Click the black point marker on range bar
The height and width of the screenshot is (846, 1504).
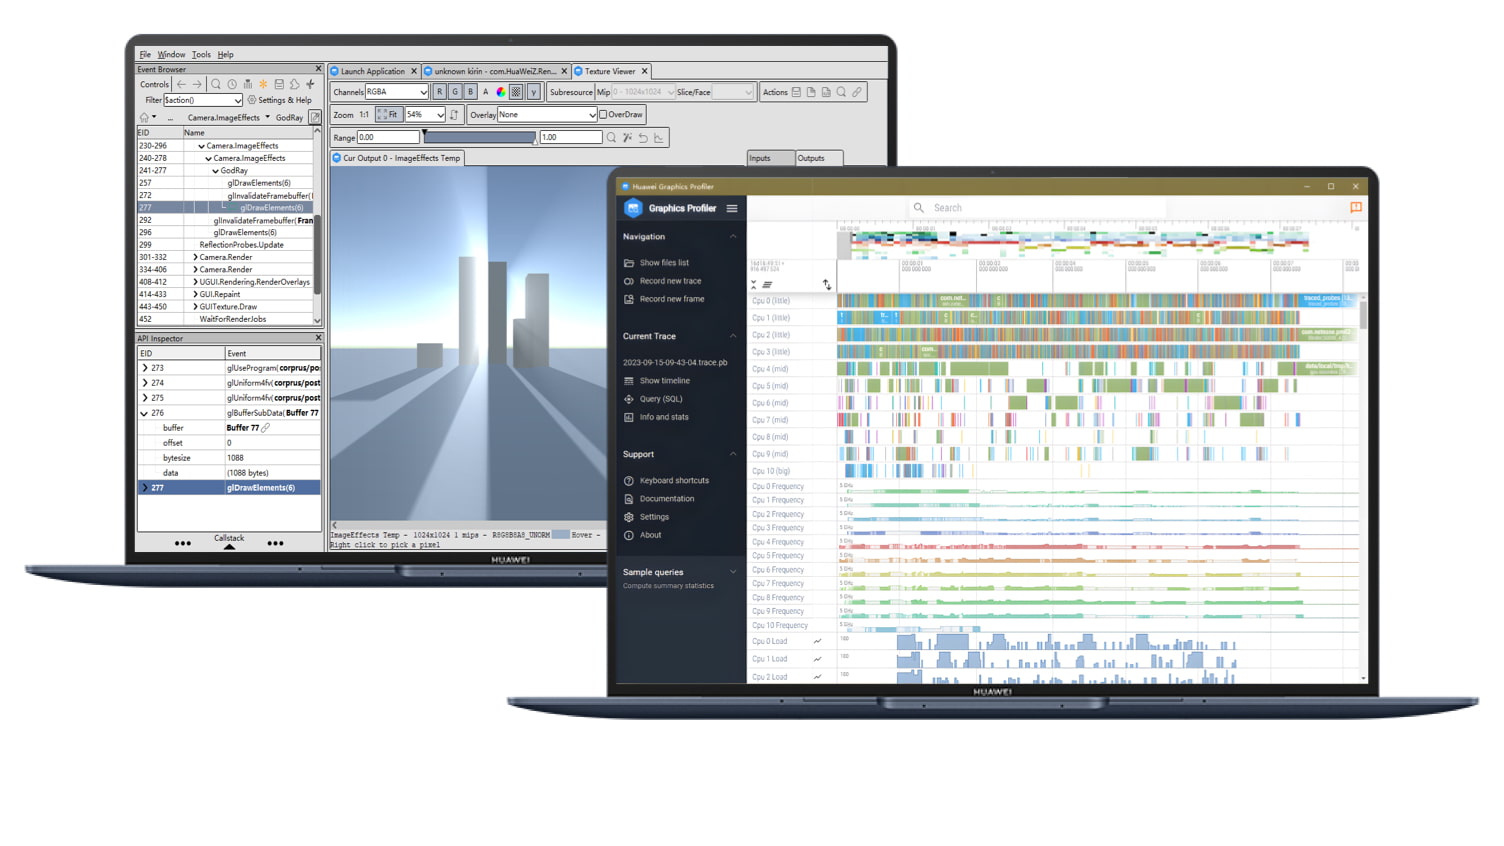(424, 132)
